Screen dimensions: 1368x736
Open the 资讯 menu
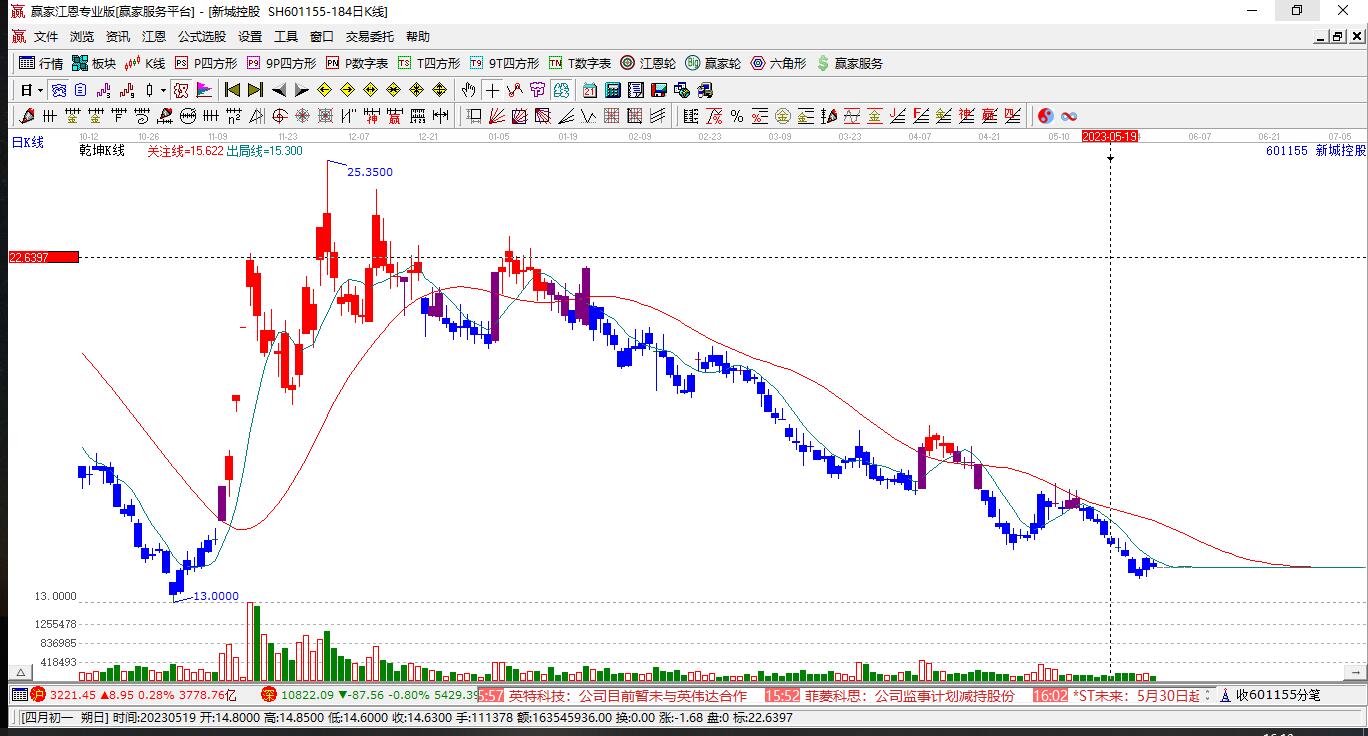118,37
